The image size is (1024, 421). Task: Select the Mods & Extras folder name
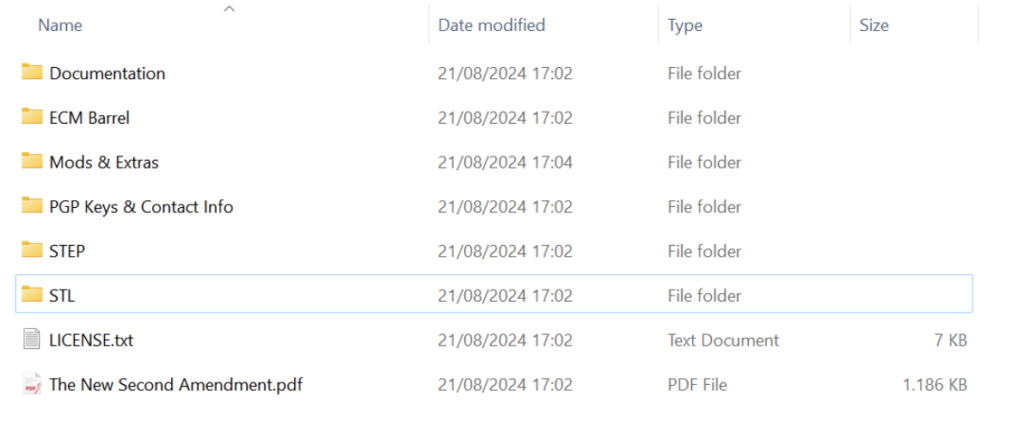click(104, 162)
